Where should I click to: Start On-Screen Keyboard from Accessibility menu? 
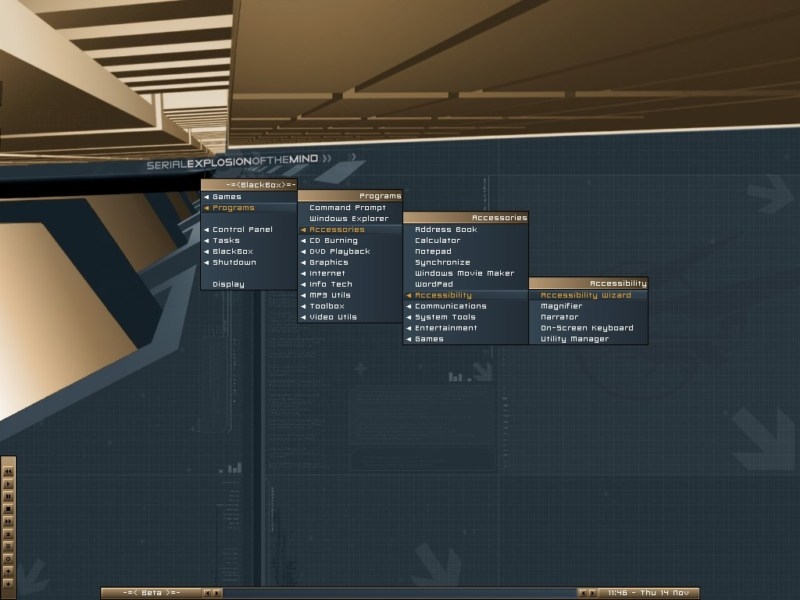coord(588,328)
